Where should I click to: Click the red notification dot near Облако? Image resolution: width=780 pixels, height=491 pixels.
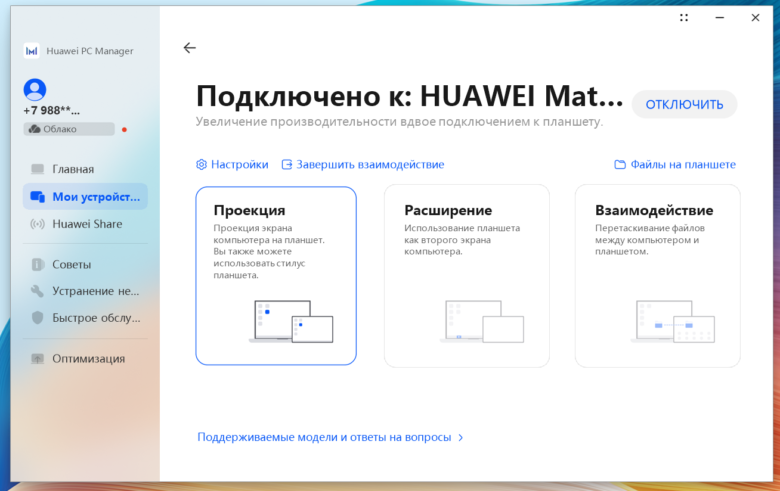[124, 130]
